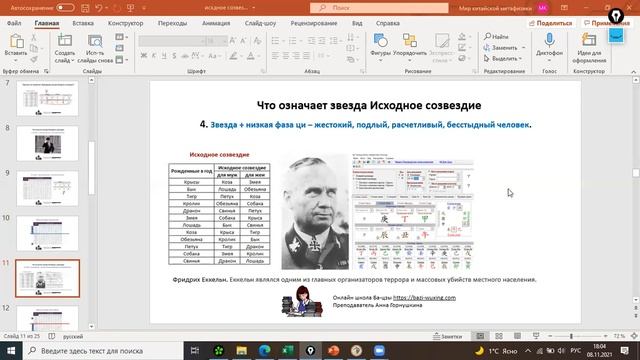Screen dimensions: 640x360
Task: Open the Анимация tab
Action: pyautogui.click(x=216, y=23)
